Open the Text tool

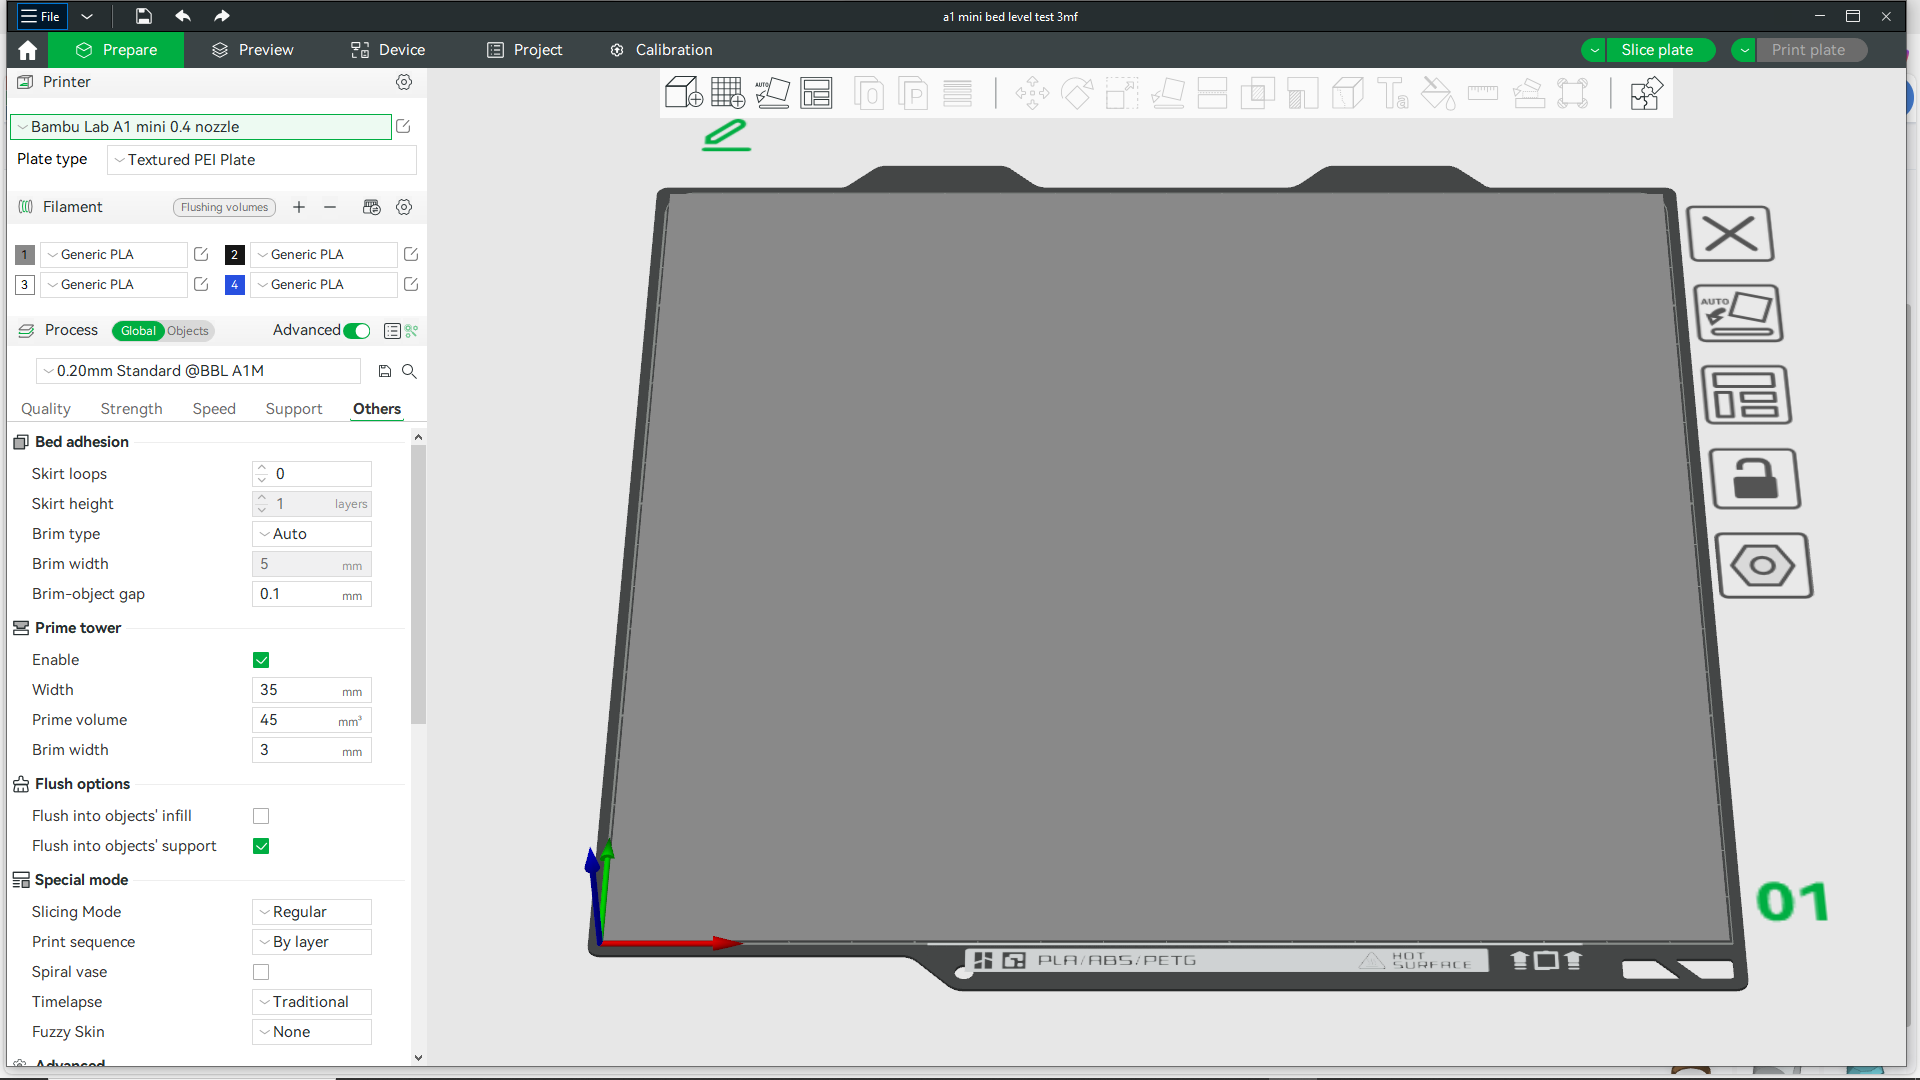[1392, 93]
